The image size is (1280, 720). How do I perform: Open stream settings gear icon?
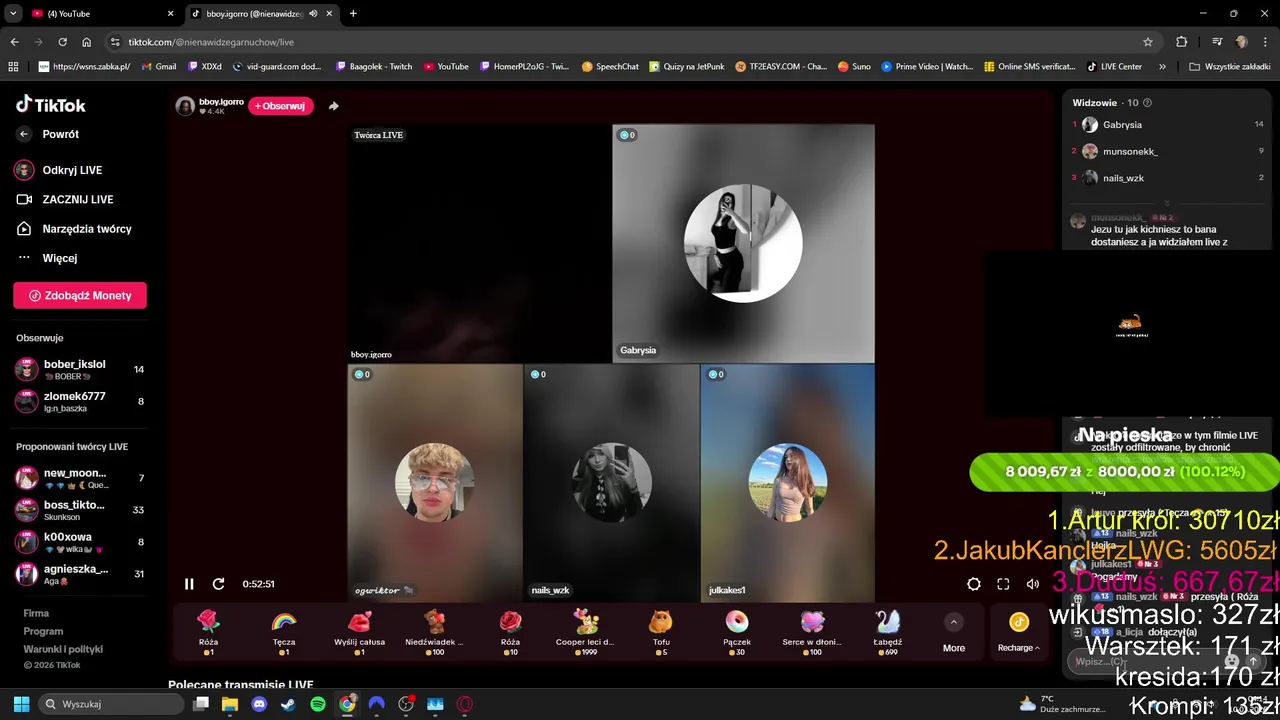974,584
